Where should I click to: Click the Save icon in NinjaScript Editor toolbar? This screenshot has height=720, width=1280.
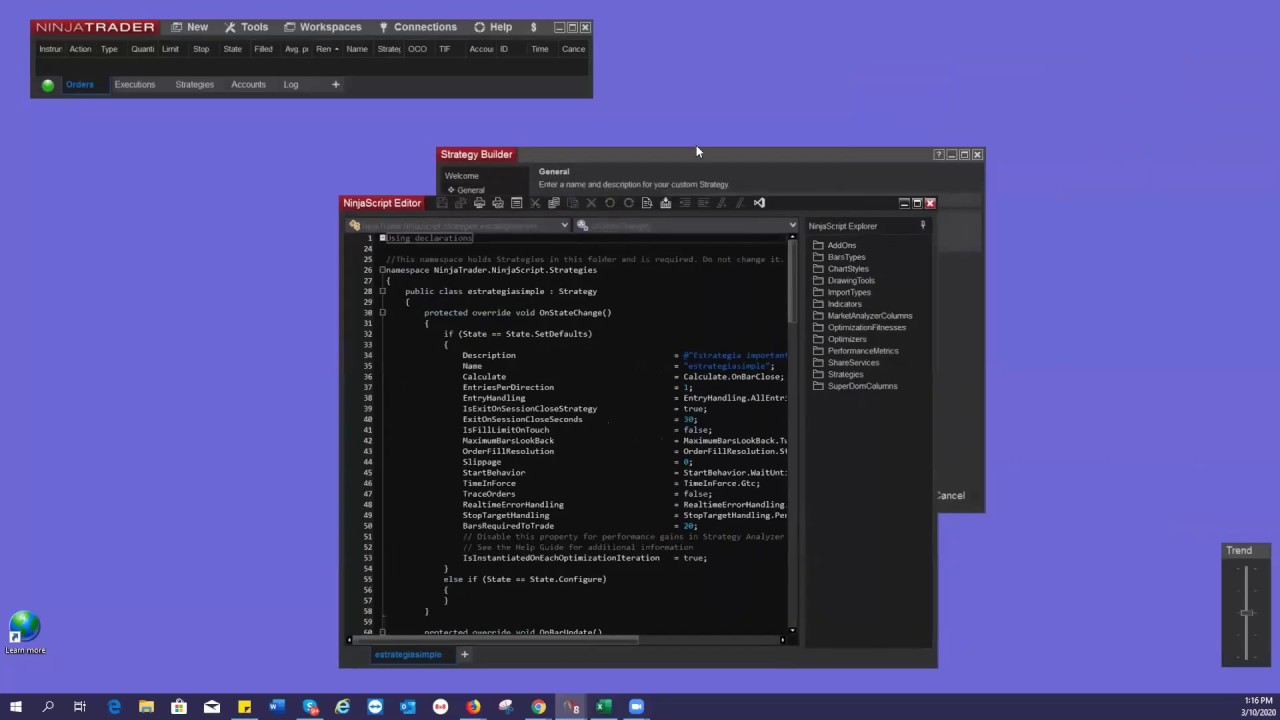pyautogui.click(x=442, y=203)
